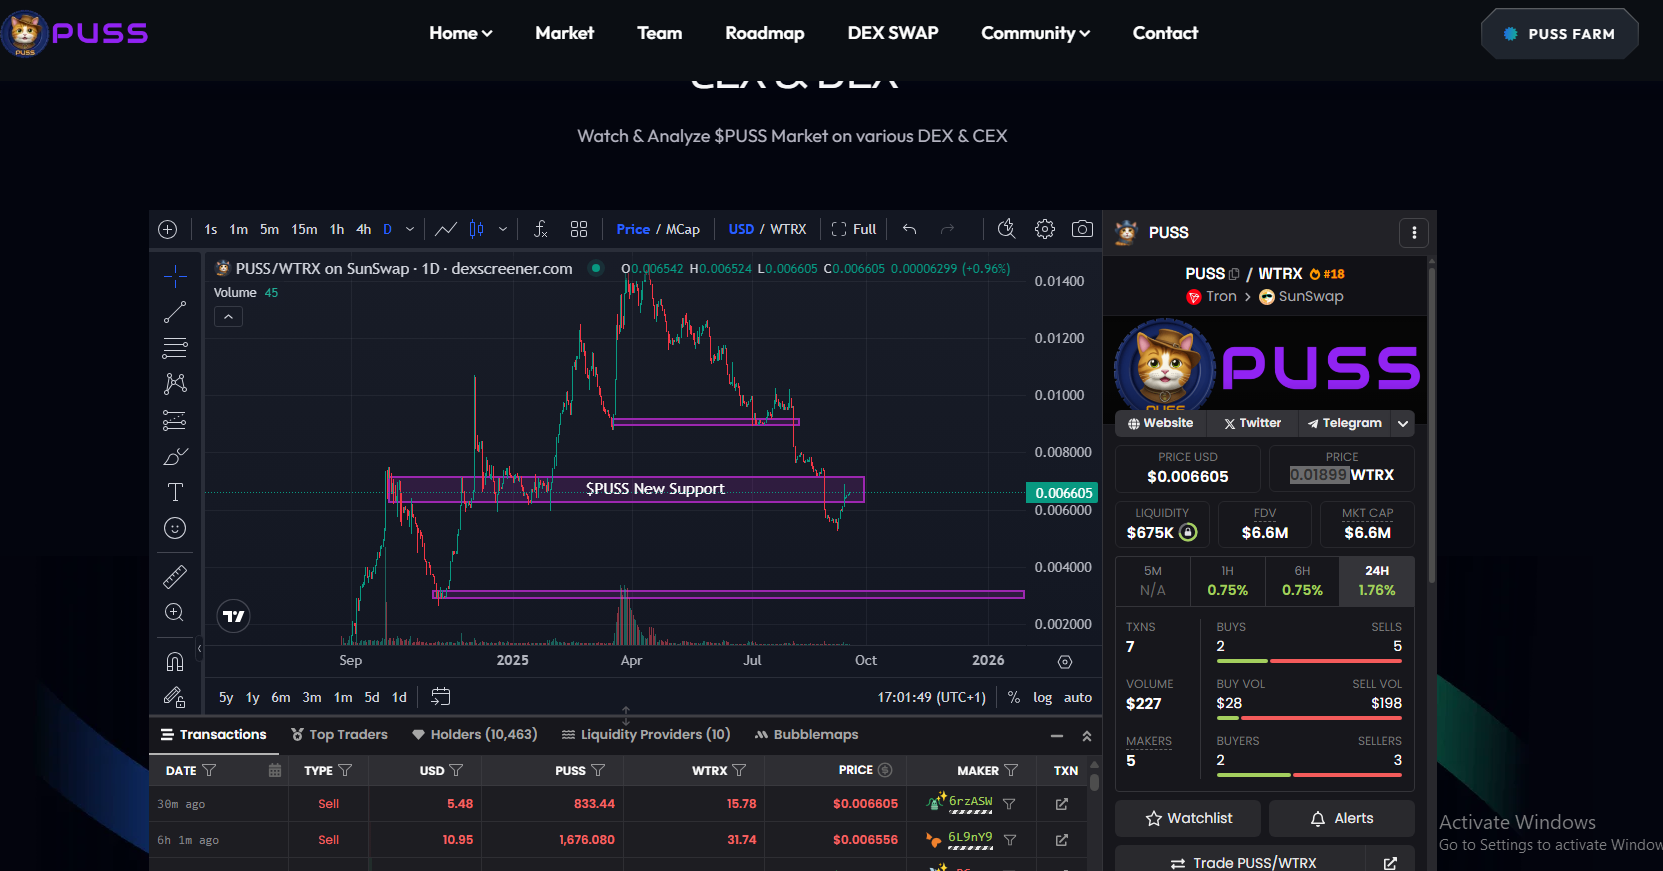Switch to the Top Traders tab
This screenshot has width=1663, height=871.
[339, 735]
